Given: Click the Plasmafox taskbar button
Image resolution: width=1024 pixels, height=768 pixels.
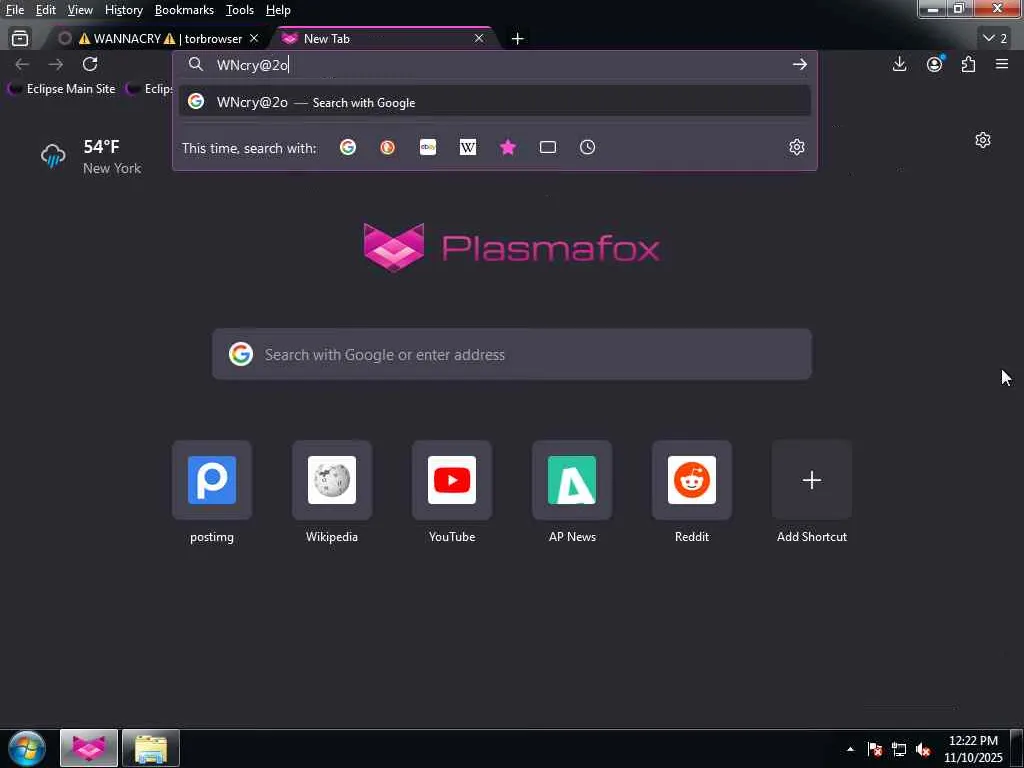Looking at the screenshot, I should click(x=89, y=748).
